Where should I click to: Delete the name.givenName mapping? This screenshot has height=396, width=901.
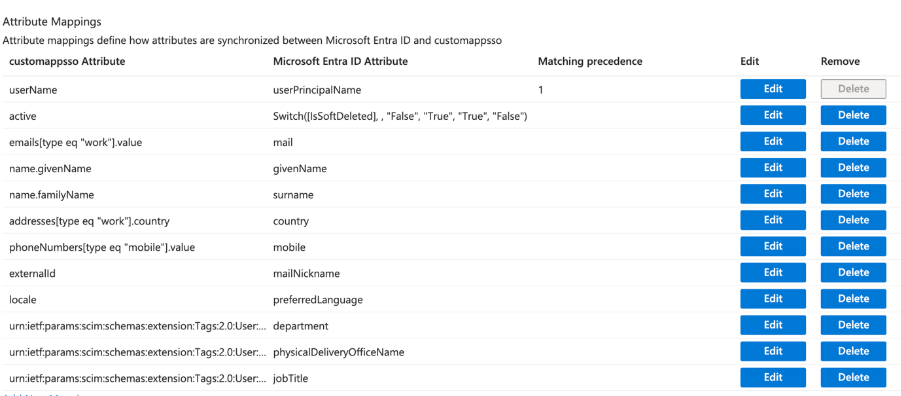tap(853, 168)
